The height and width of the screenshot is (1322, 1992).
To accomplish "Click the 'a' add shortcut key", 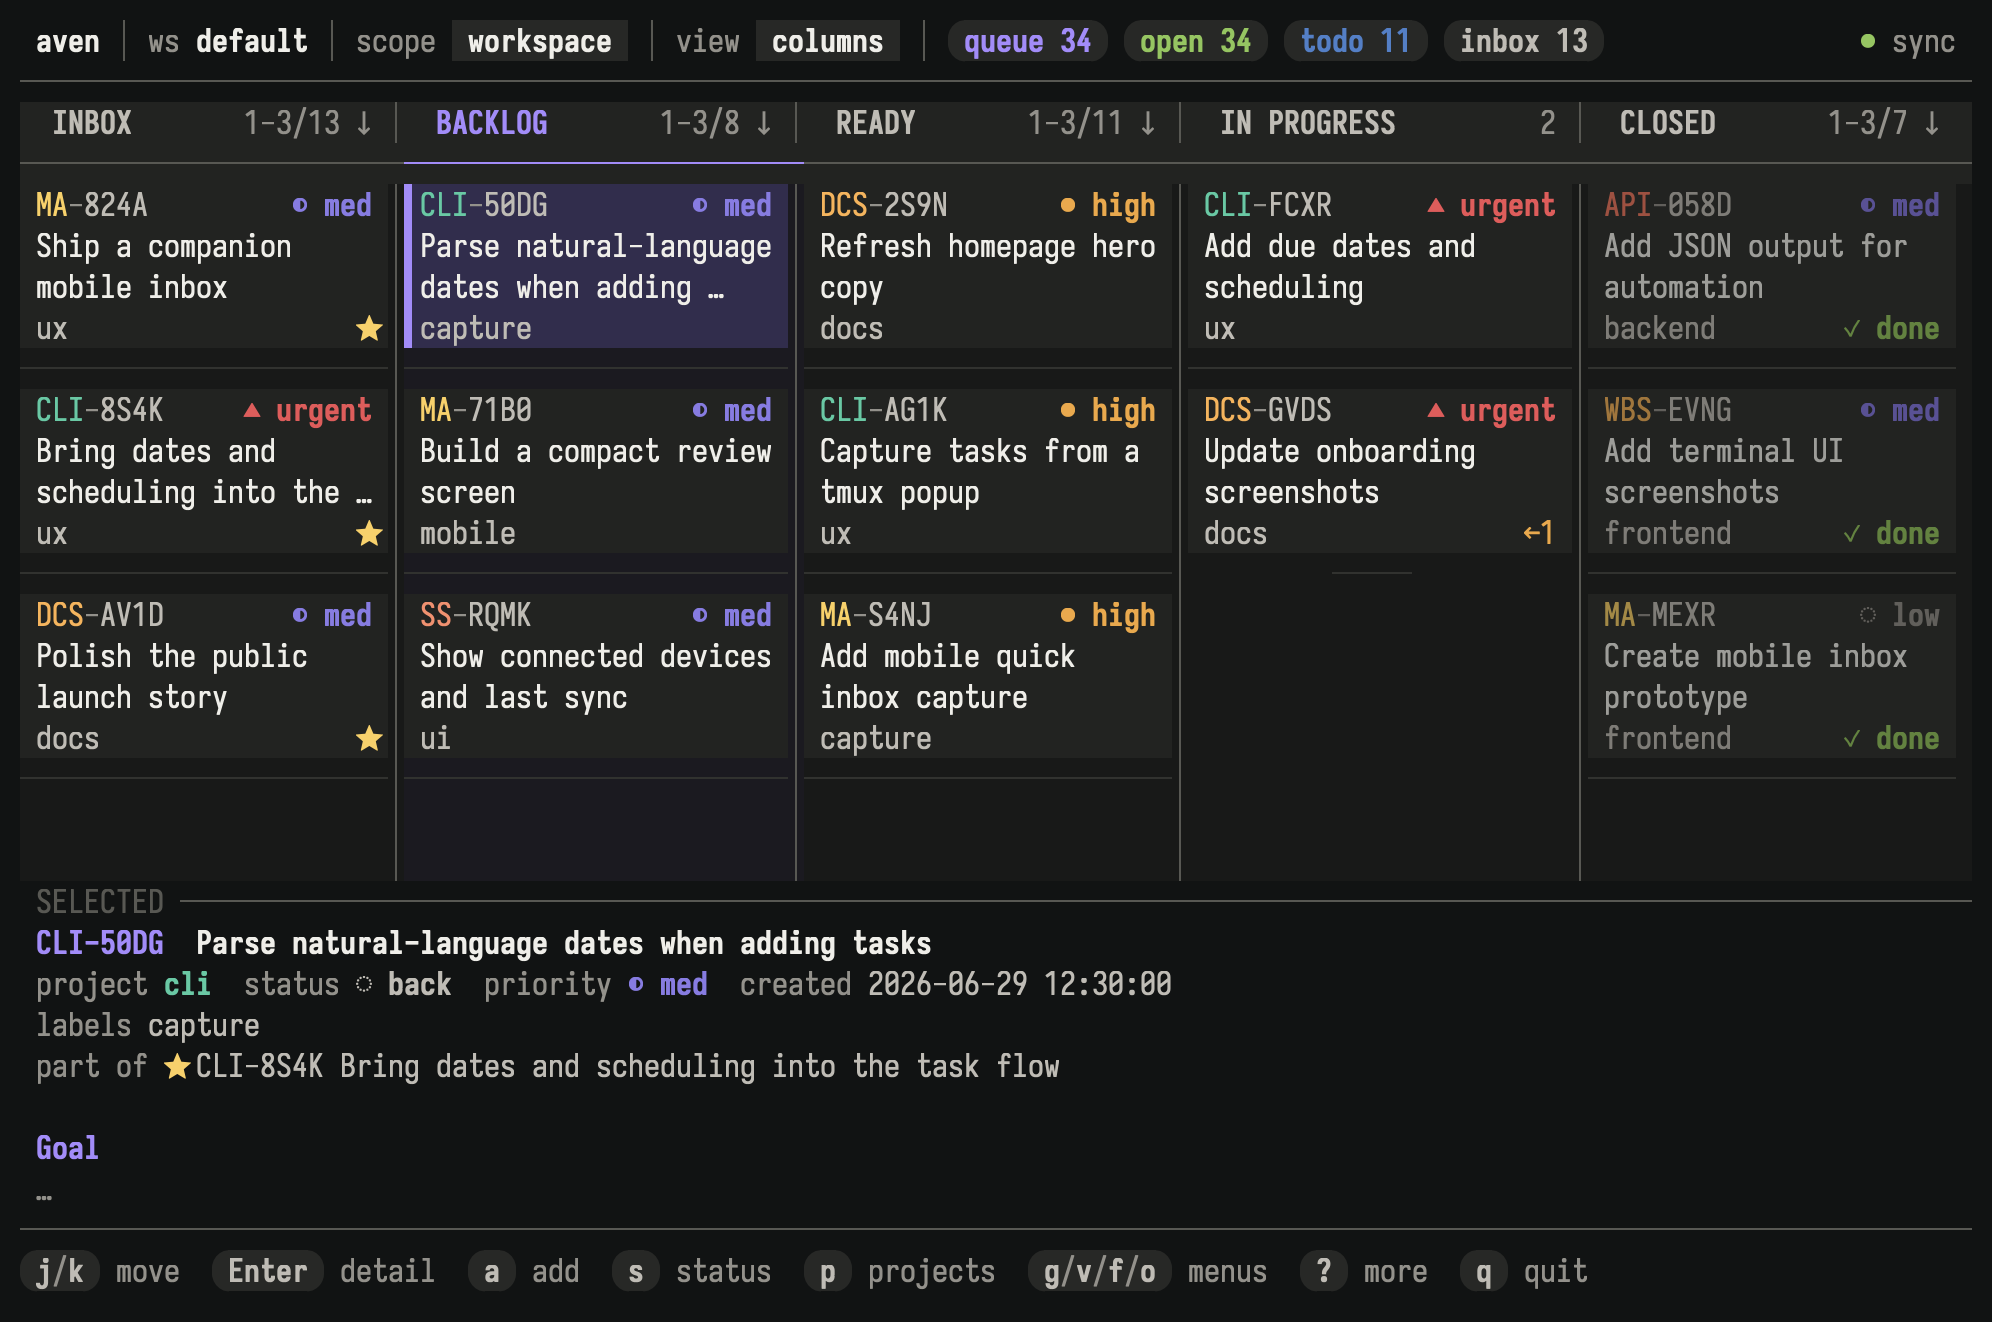I will (x=492, y=1271).
